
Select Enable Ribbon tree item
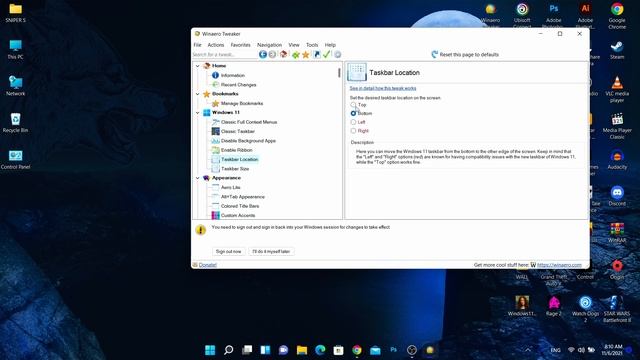click(x=236, y=150)
